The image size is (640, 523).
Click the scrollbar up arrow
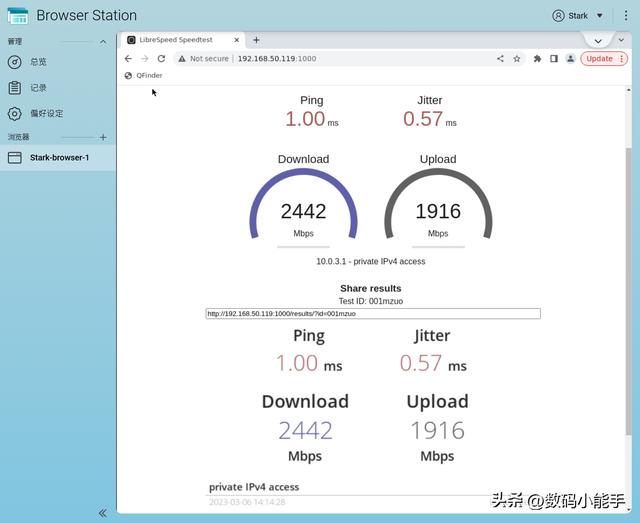[629, 90]
